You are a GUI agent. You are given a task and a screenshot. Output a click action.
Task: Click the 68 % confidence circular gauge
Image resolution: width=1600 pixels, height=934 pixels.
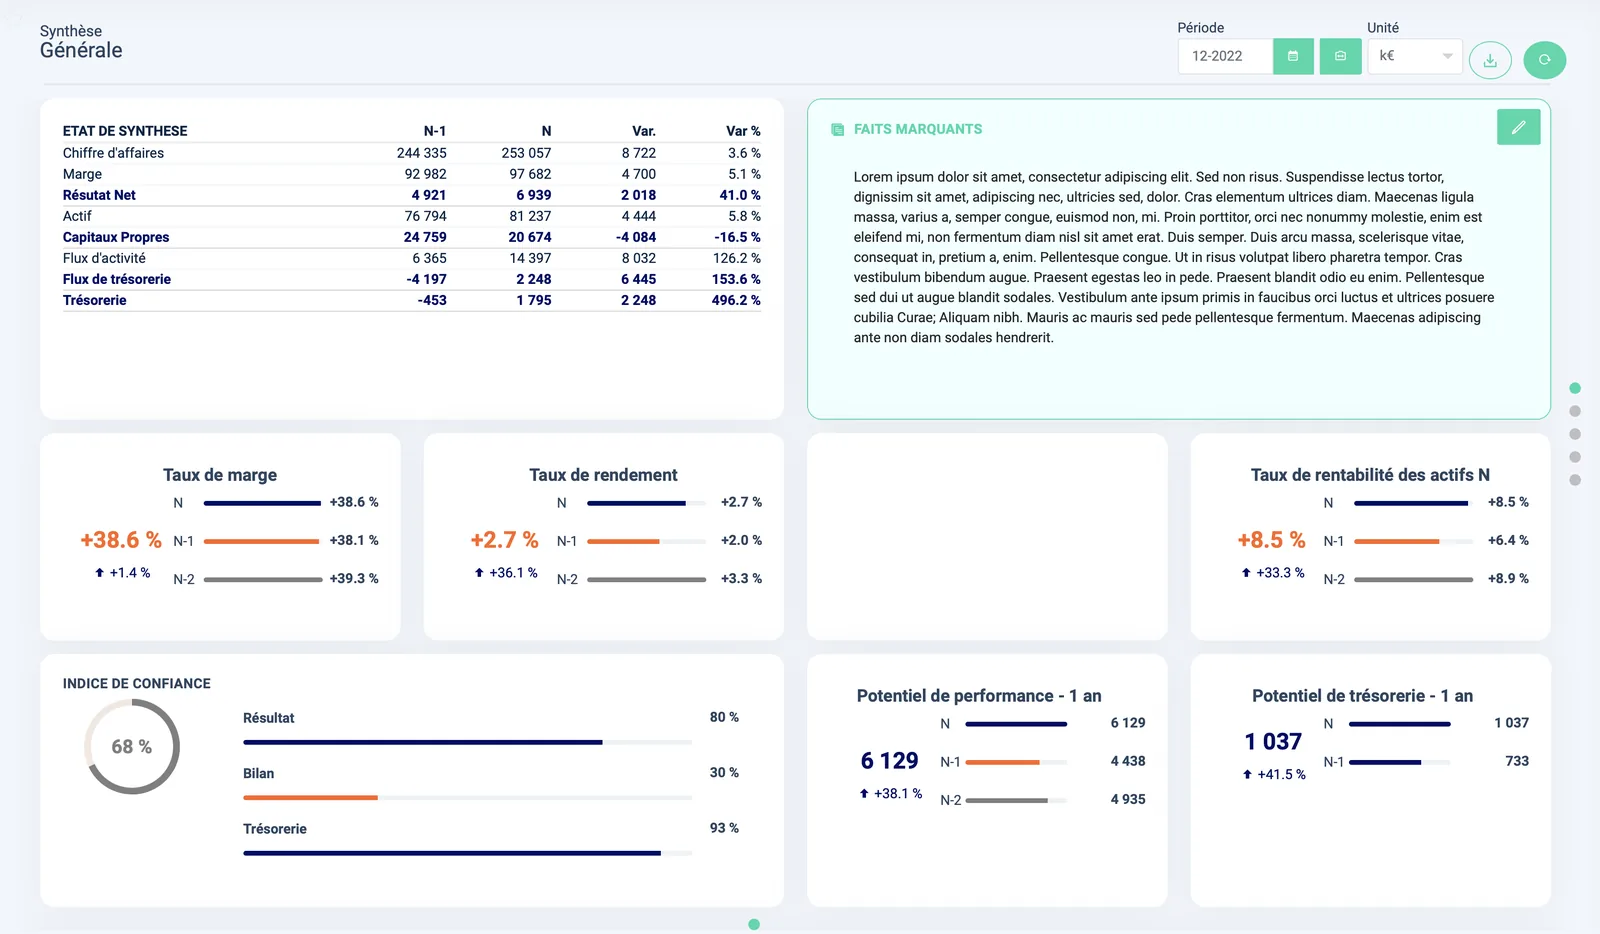click(132, 747)
